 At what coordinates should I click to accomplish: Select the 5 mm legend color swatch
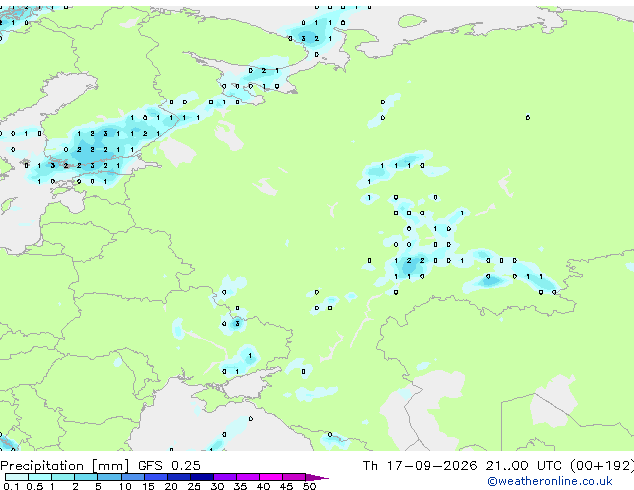pyautogui.click(x=109, y=477)
